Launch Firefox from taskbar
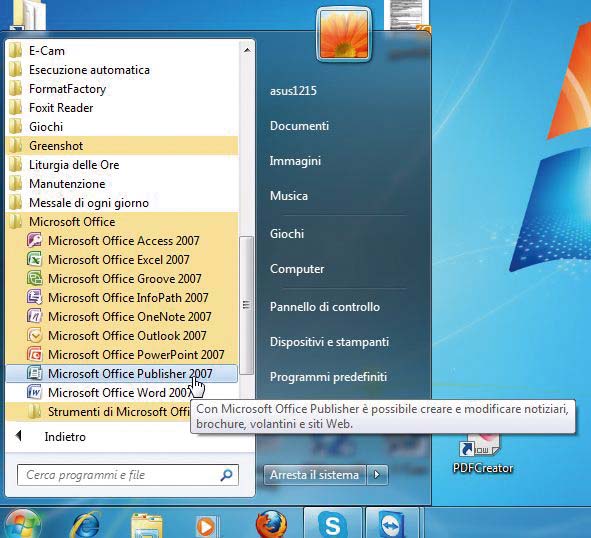591x538 pixels. pos(271,525)
